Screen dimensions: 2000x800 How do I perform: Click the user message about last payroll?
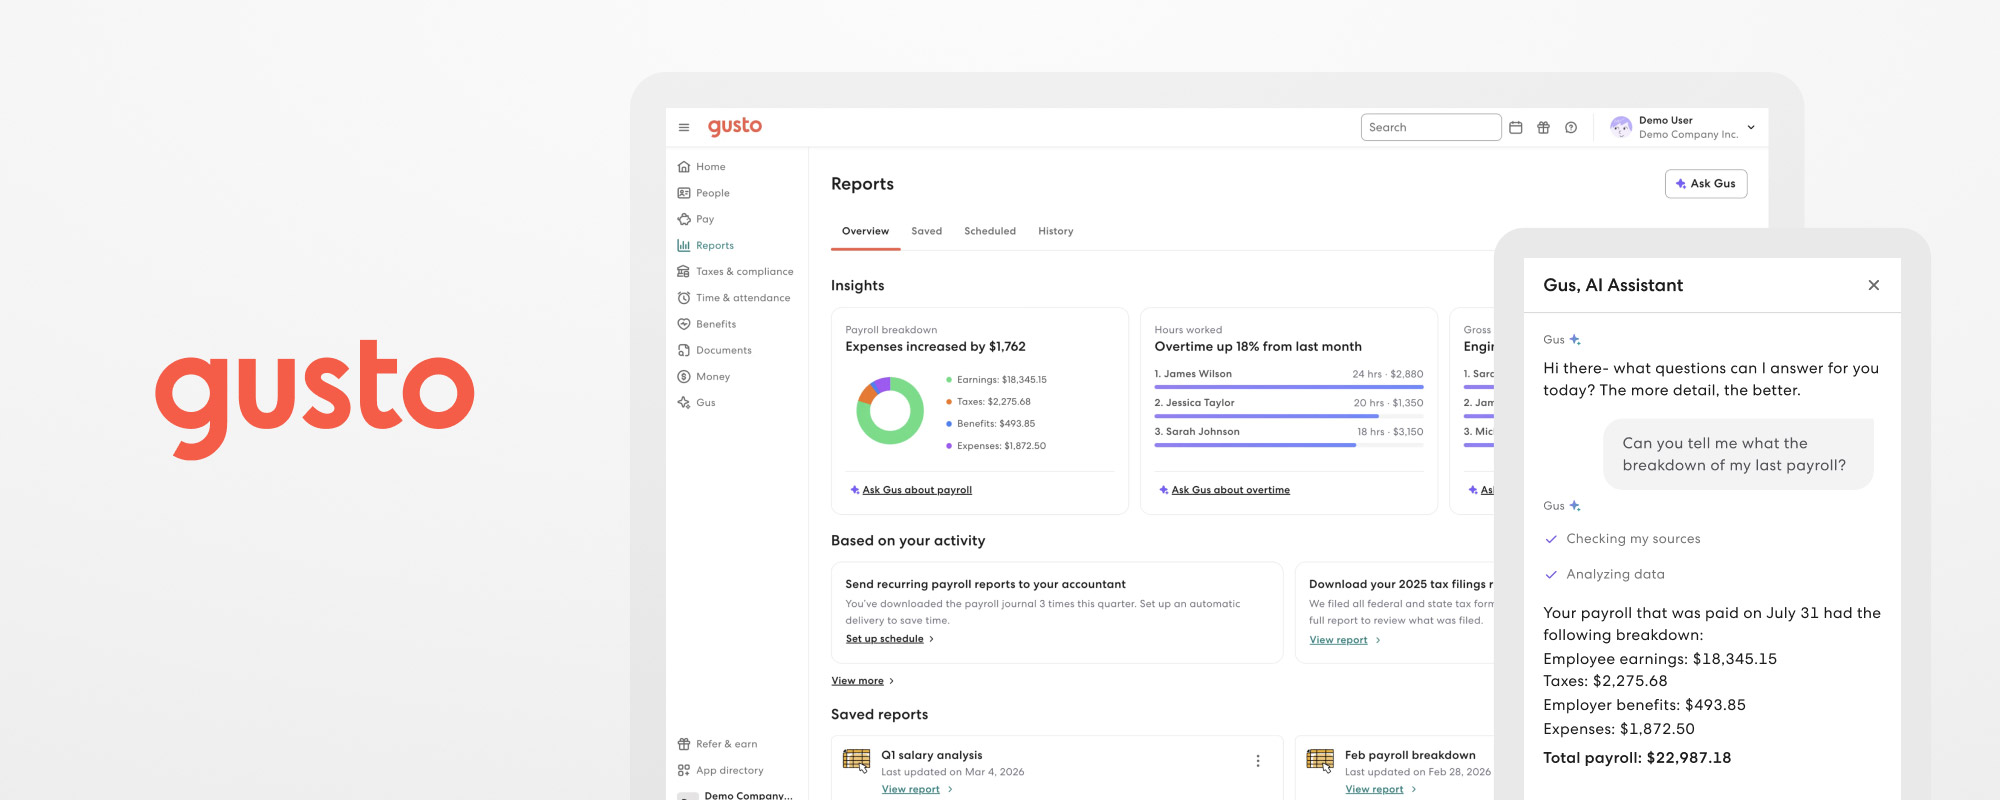[1738, 454]
